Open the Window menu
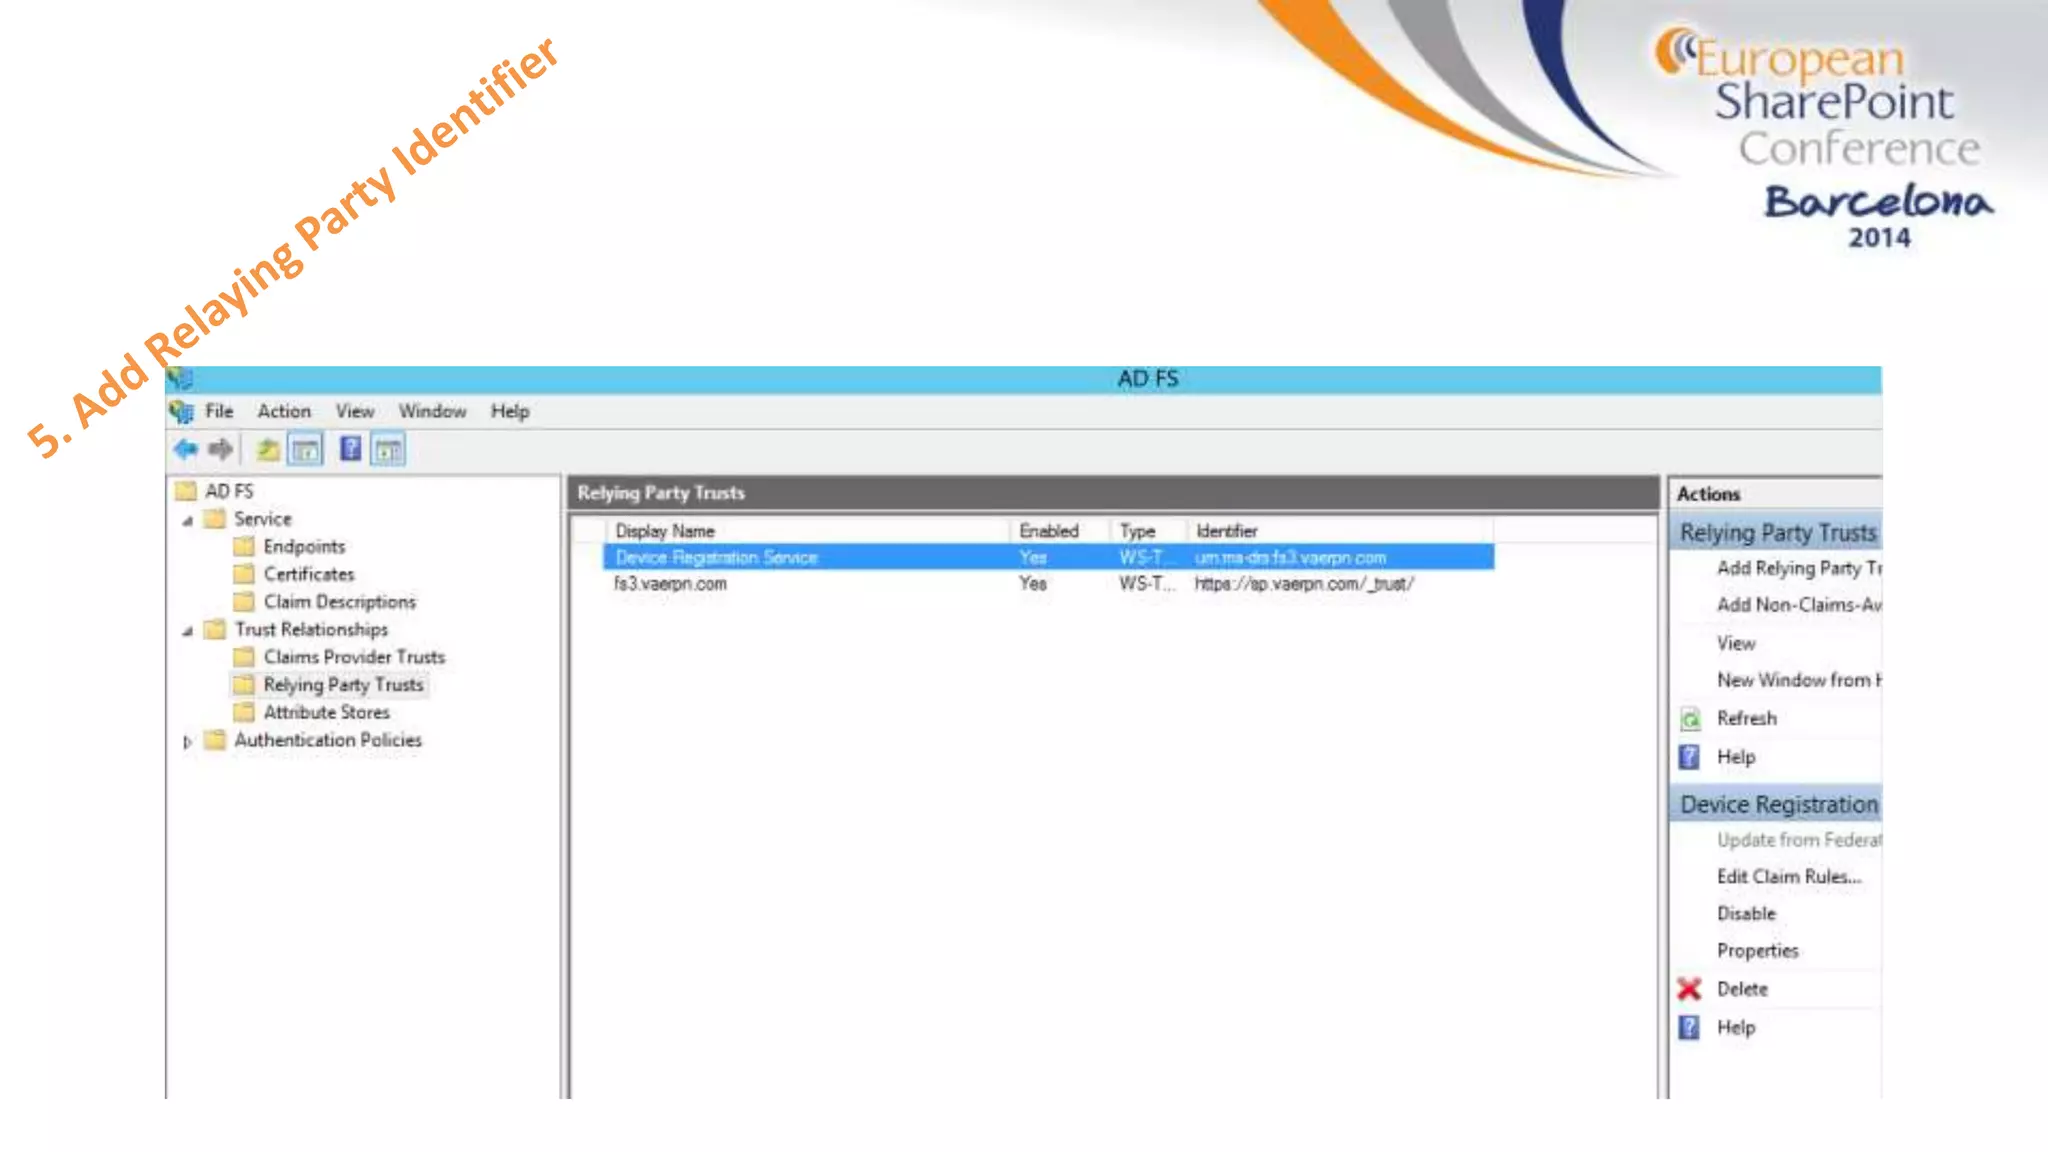2048x1152 pixels. 432,411
